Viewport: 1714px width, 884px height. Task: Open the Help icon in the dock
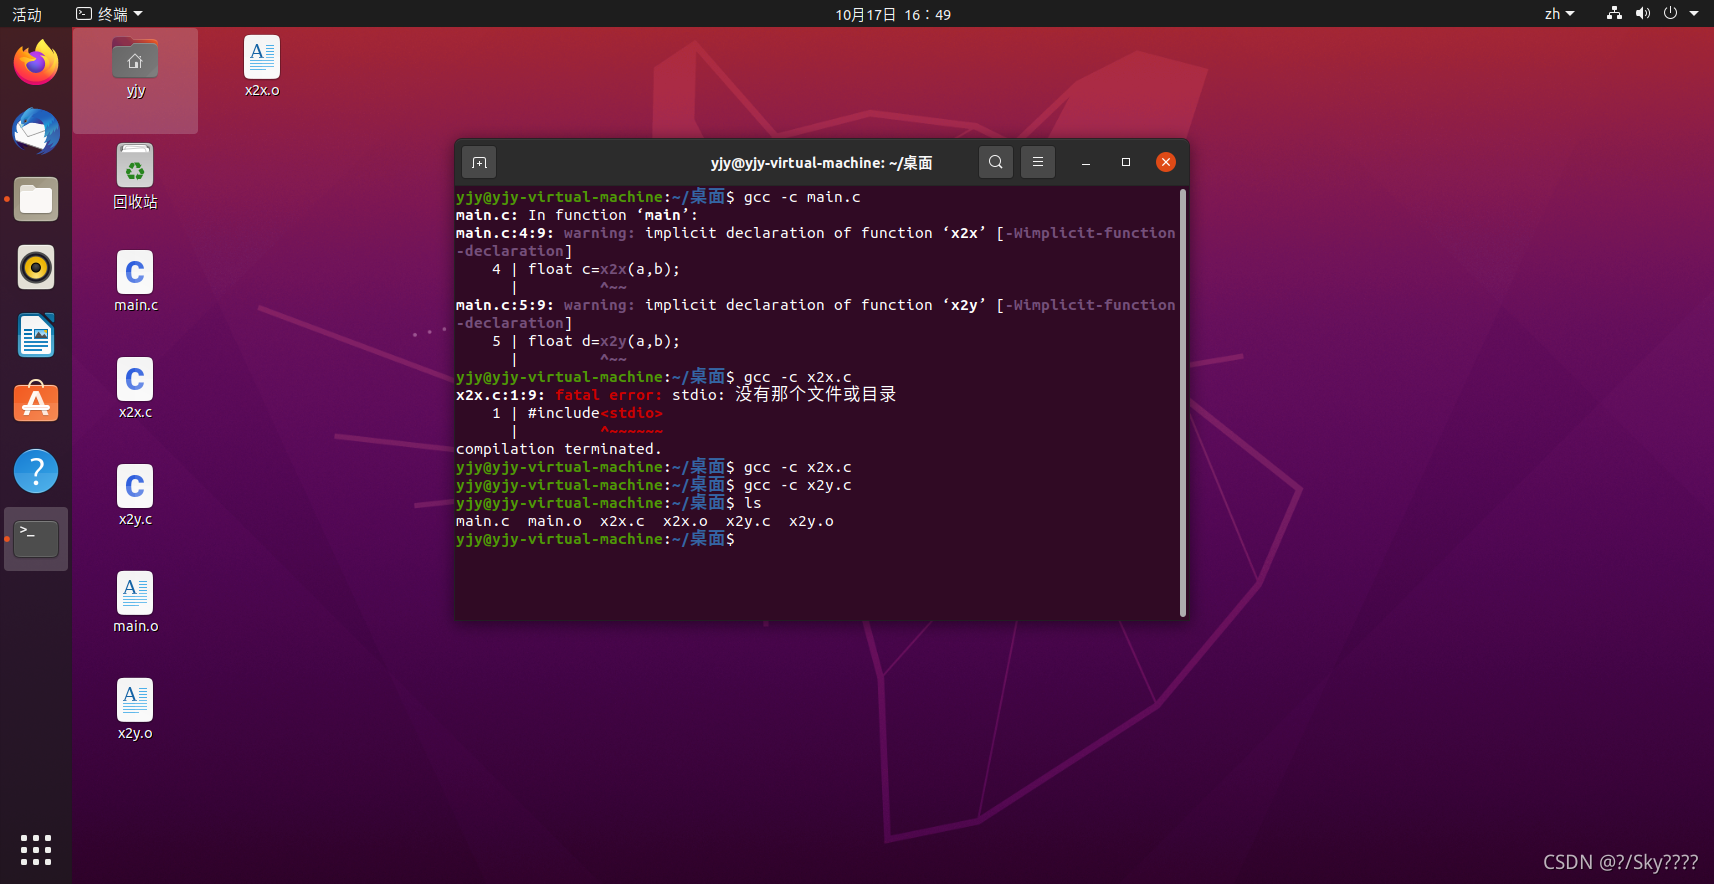pyautogui.click(x=36, y=471)
